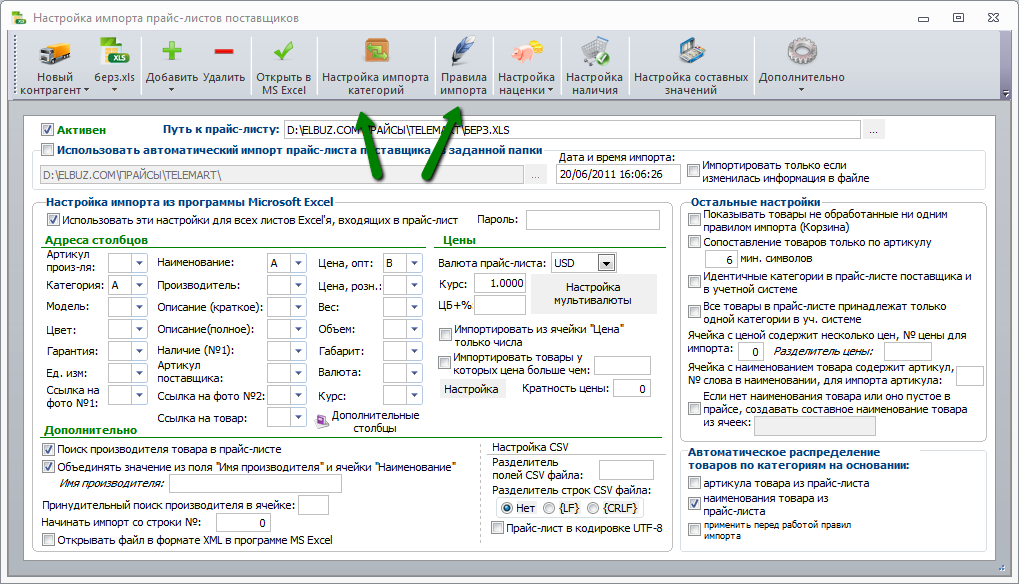Screen dimensions: 1019x584
Task: Click the Настройка button under prices
Action: pos(472,389)
